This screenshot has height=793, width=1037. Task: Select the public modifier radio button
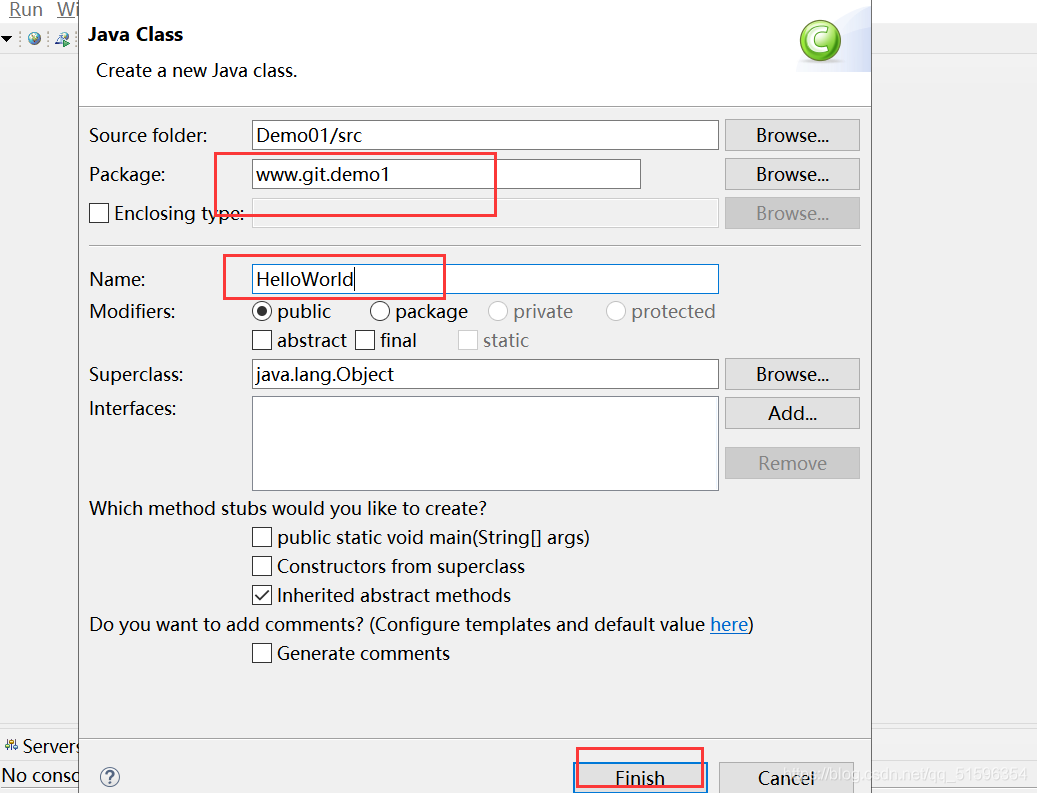(x=262, y=311)
